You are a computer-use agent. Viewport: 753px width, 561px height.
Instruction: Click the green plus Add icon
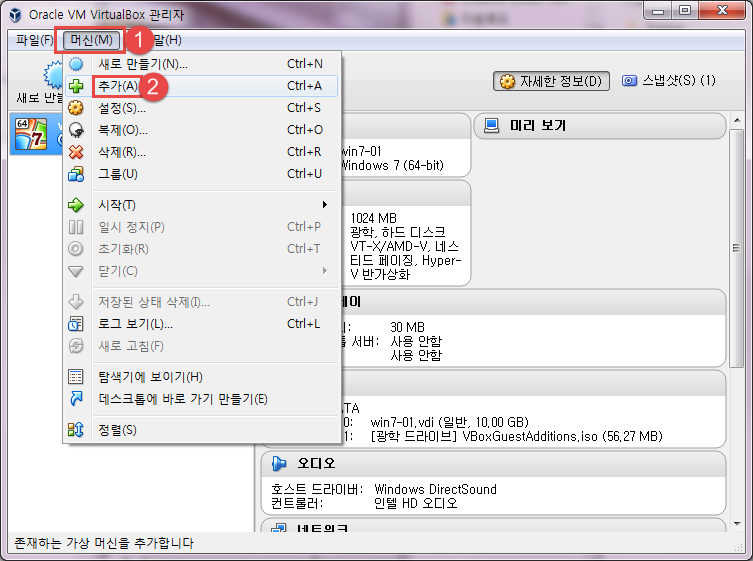pos(76,86)
